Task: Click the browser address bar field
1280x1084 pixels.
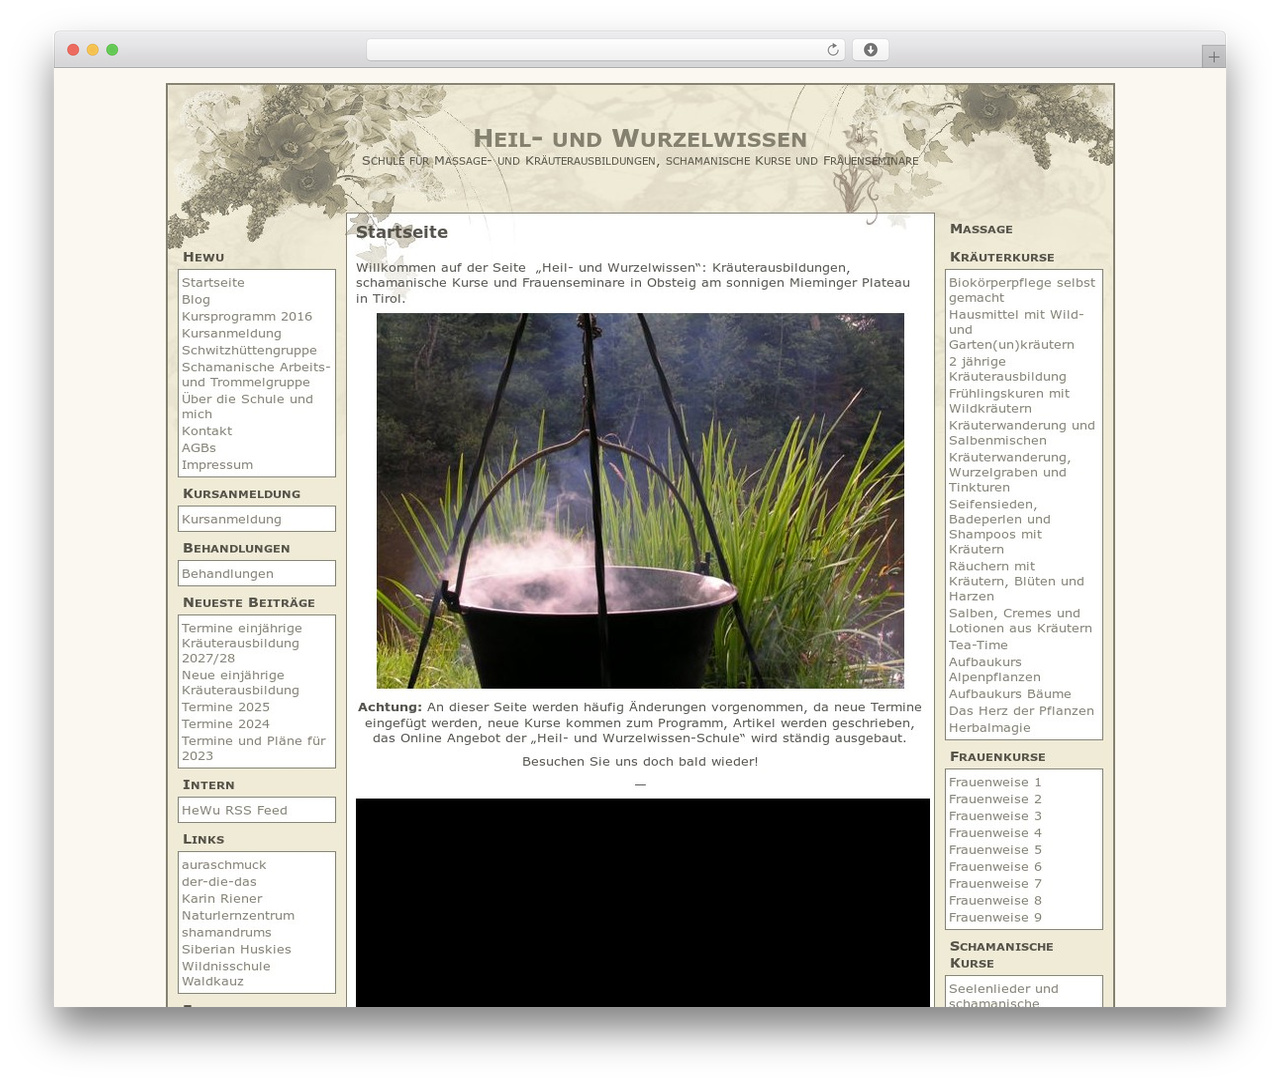Action: coord(605,50)
